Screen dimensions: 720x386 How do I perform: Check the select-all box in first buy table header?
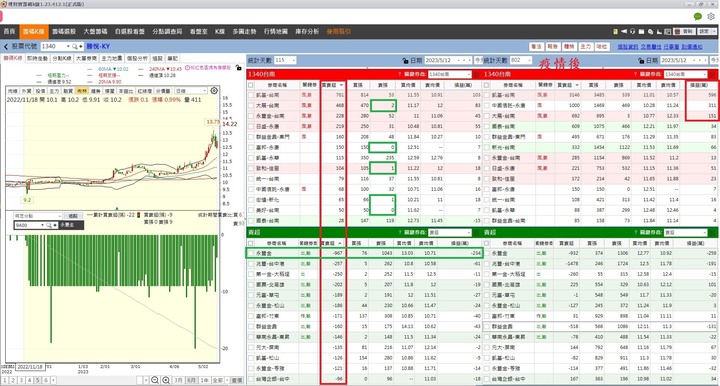[x=251, y=85]
